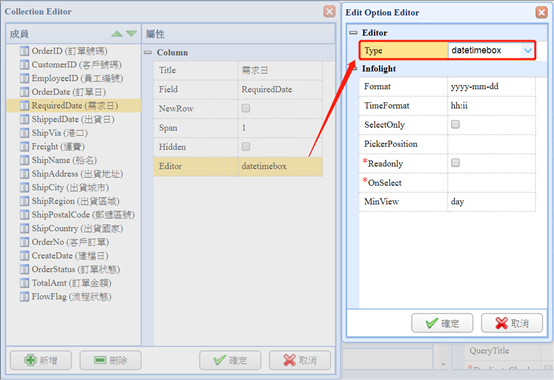This screenshot has height=380, width=554.
Task: Select the TotalAmt member row
Action: click(x=73, y=283)
